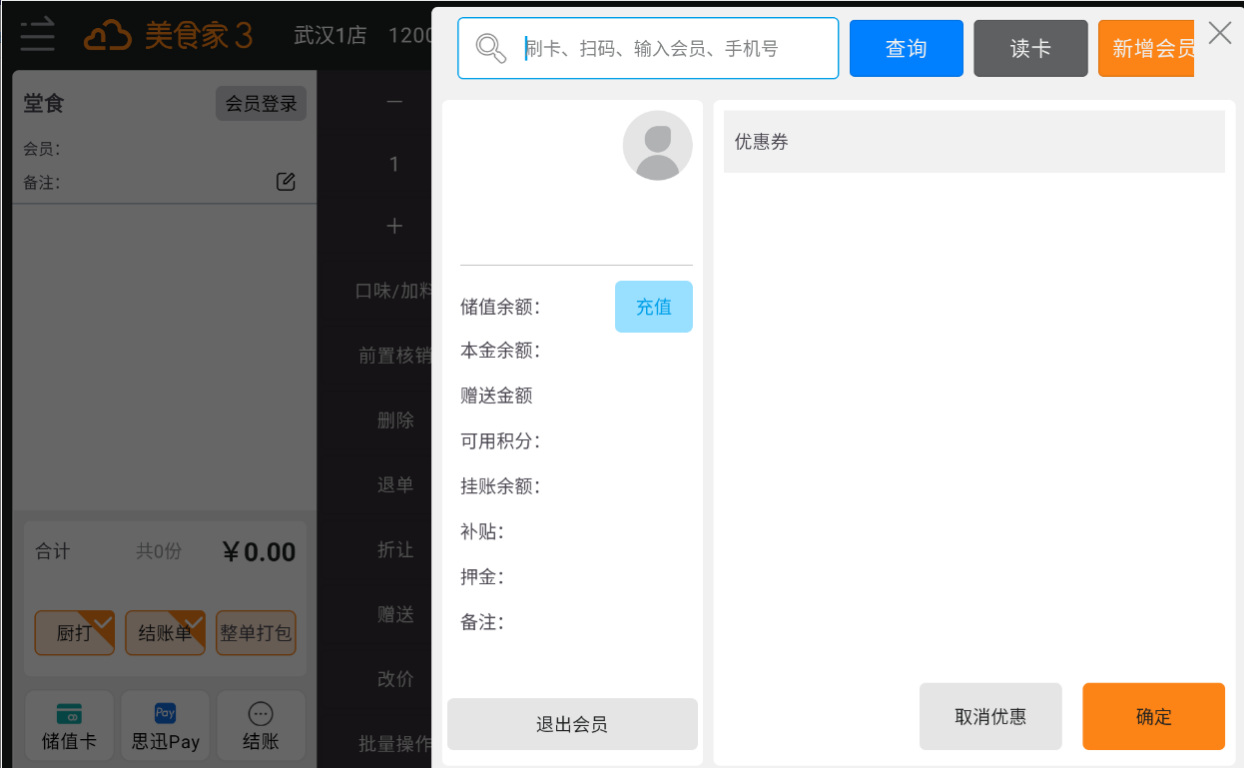
Task: Click the 结账 checkout icon
Action: pyautogui.click(x=260, y=726)
